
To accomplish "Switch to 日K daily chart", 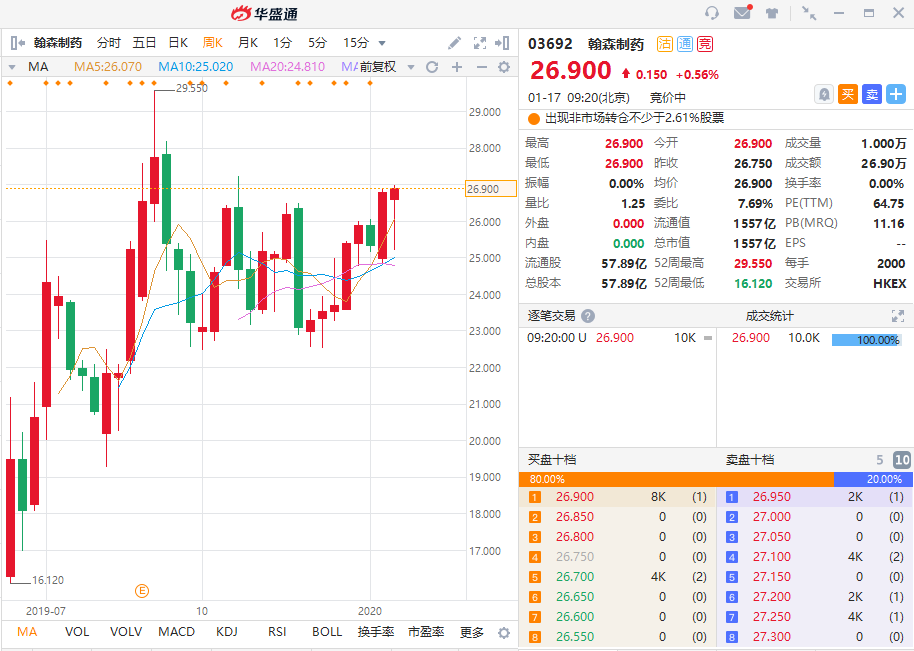I will point(178,43).
